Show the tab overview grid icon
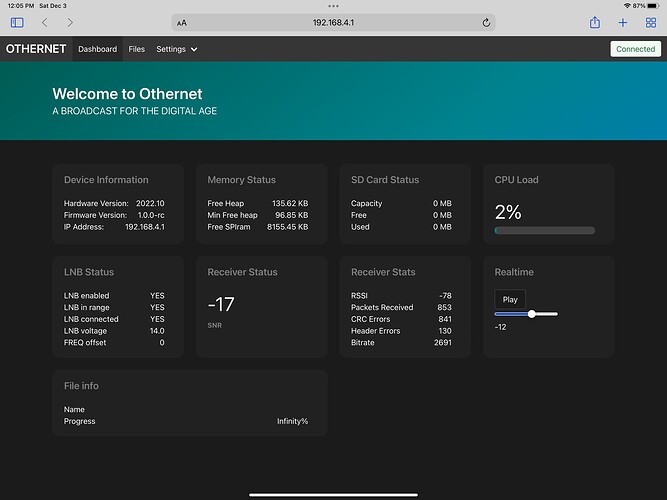Image resolution: width=667 pixels, height=500 pixels. [651, 23]
